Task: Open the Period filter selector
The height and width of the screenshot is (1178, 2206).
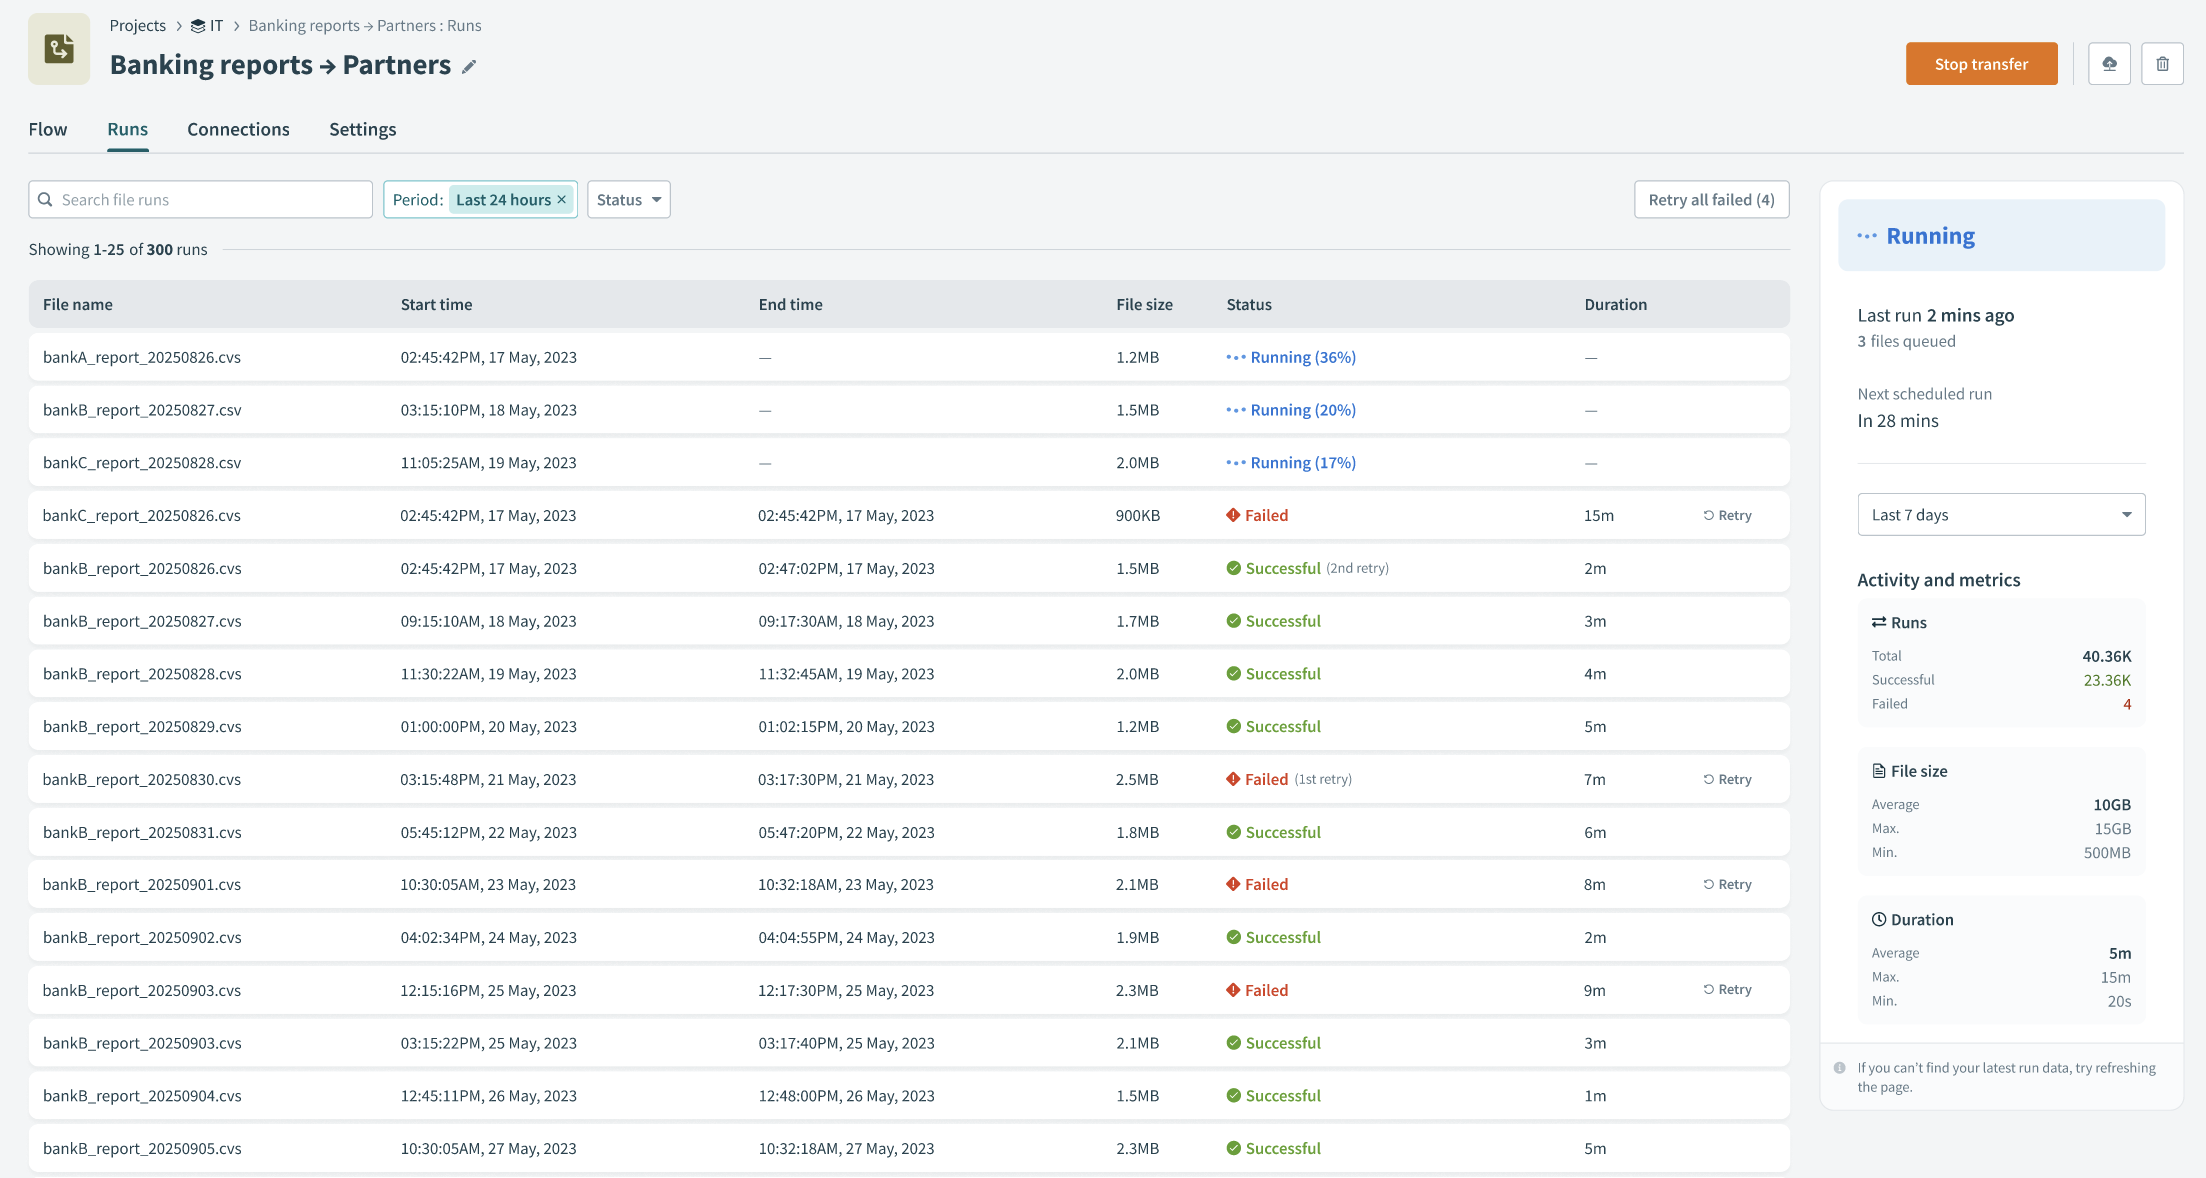Action: (418, 200)
